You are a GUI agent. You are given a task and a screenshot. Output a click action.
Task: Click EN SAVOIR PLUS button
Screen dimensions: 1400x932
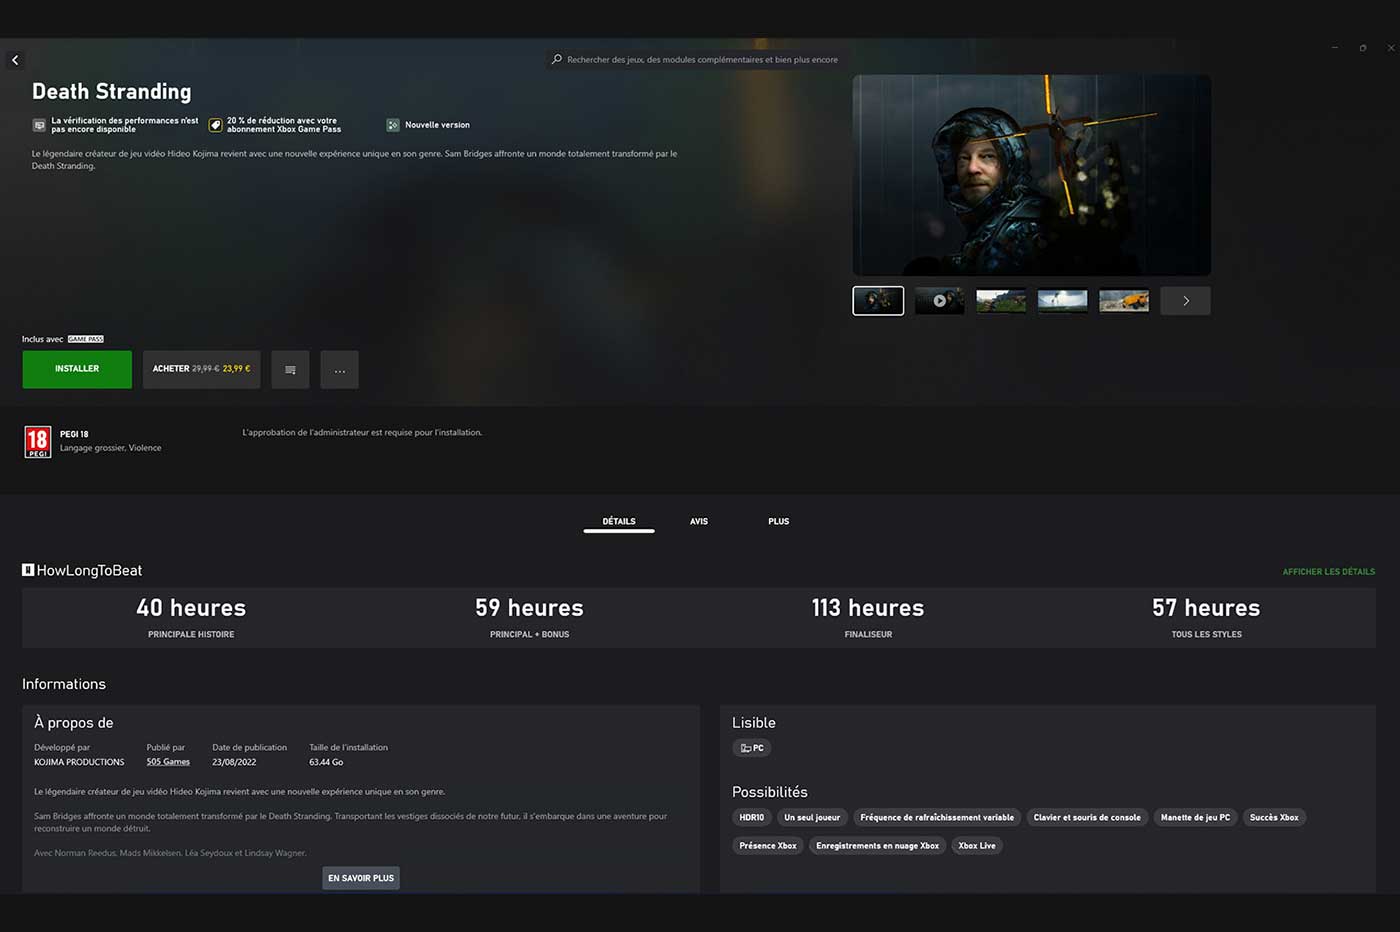(361, 878)
